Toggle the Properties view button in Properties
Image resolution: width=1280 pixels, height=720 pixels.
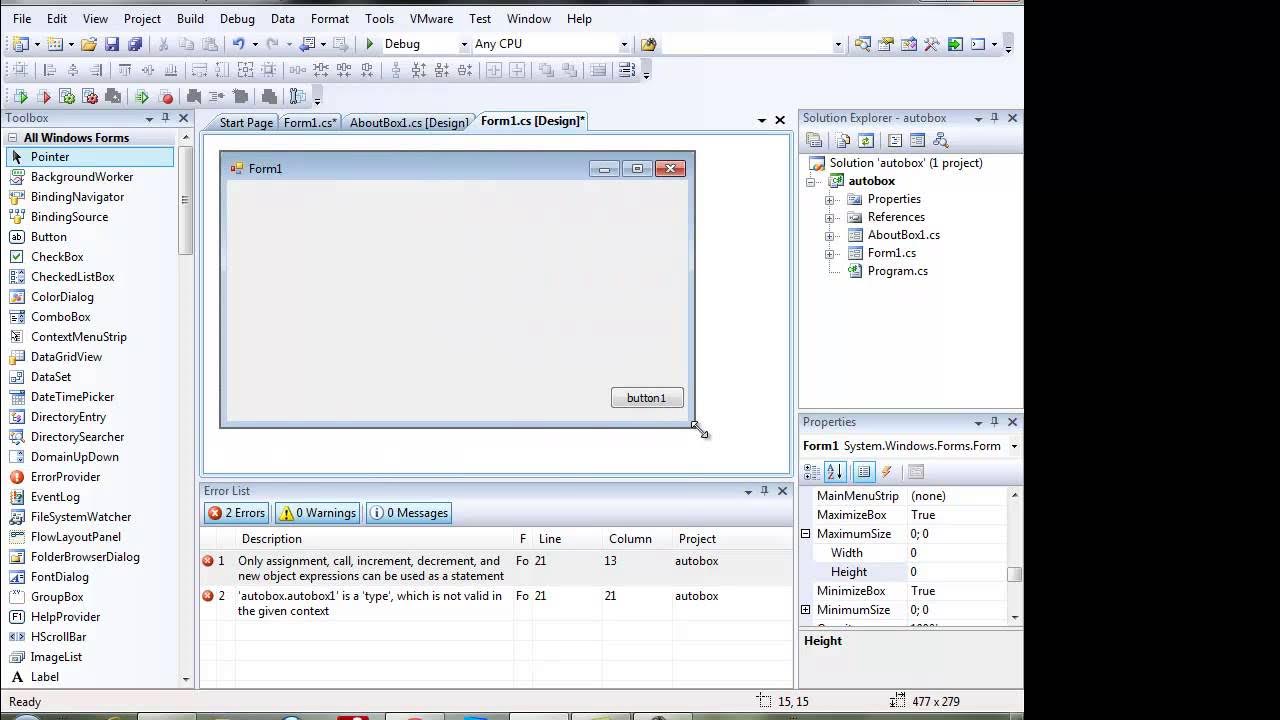click(x=864, y=472)
